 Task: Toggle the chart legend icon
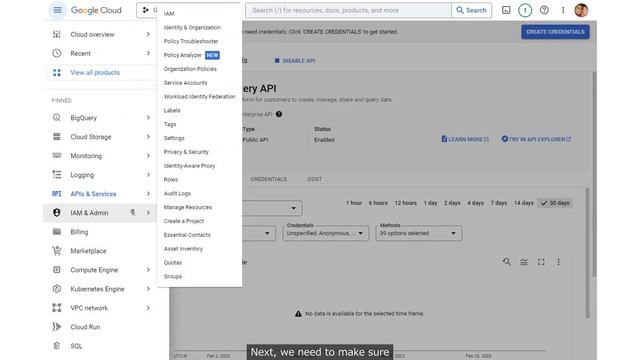click(524, 262)
